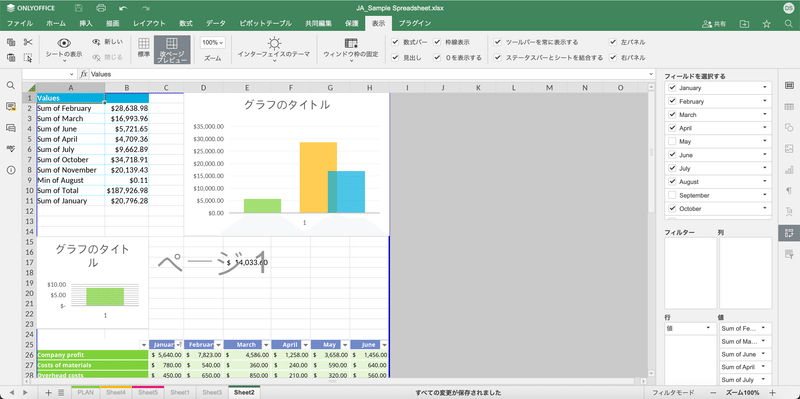Screen dimensions: 800x399
Task: Open pivot table settings in right sidebar
Action: [789, 233]
